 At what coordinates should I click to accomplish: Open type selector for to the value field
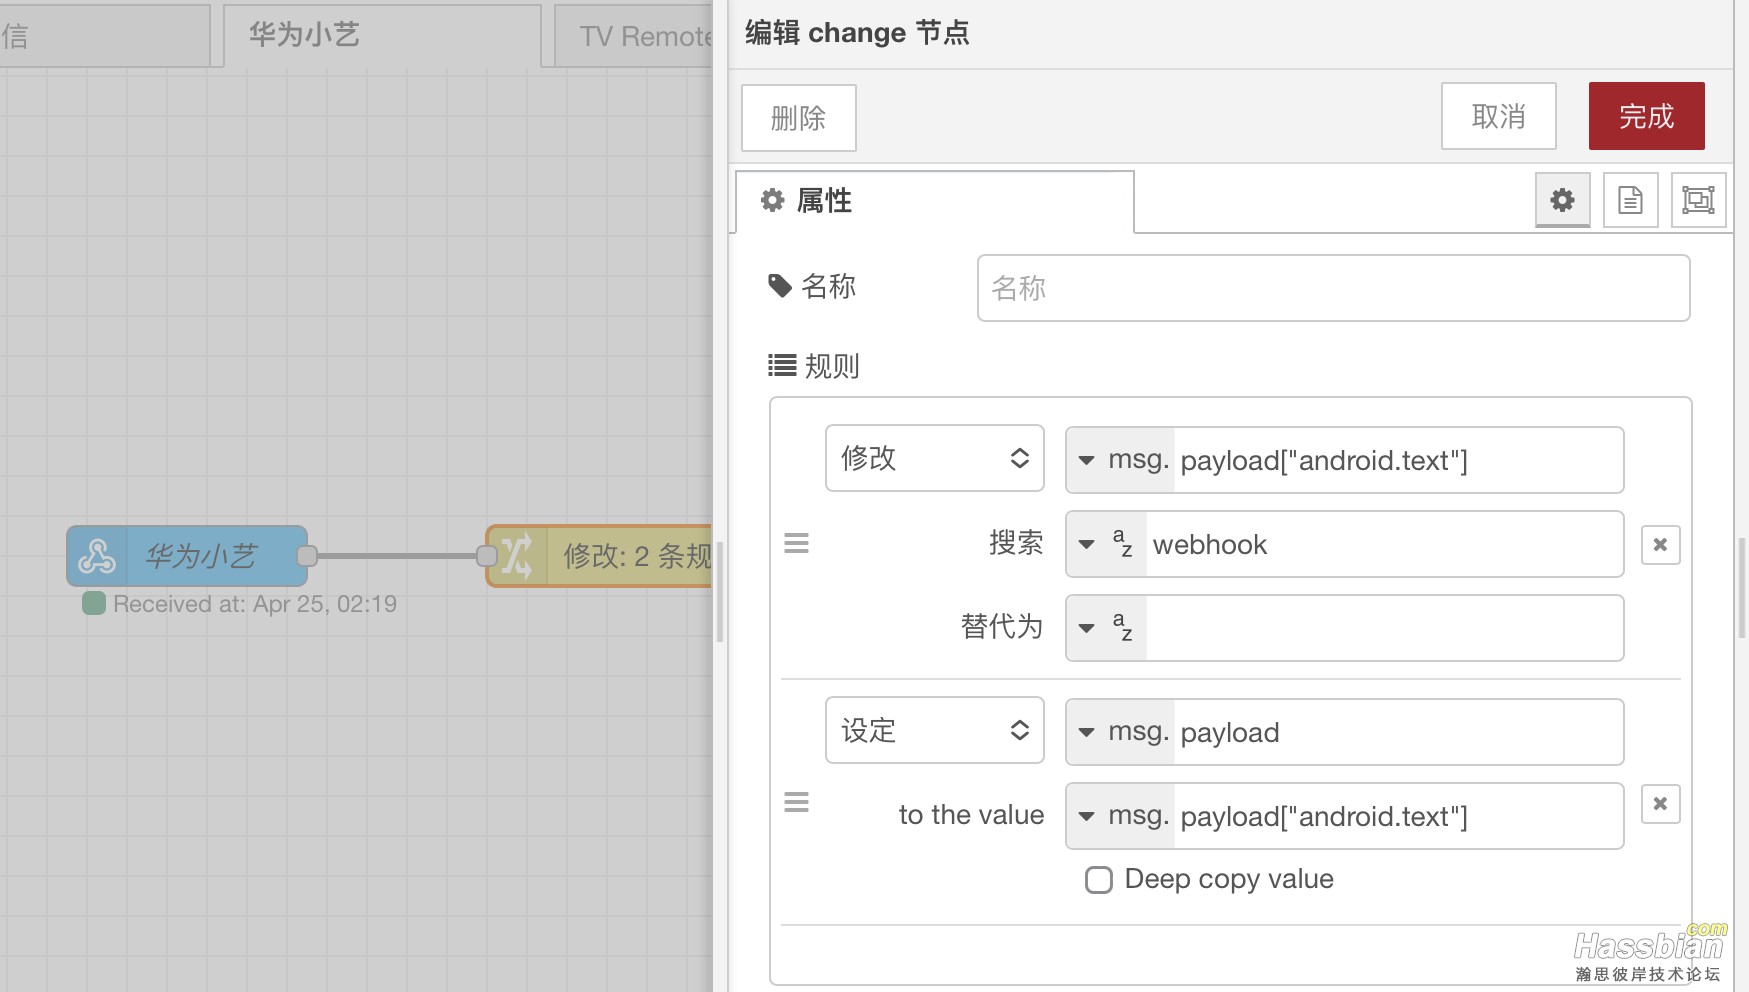[1121, 816]
